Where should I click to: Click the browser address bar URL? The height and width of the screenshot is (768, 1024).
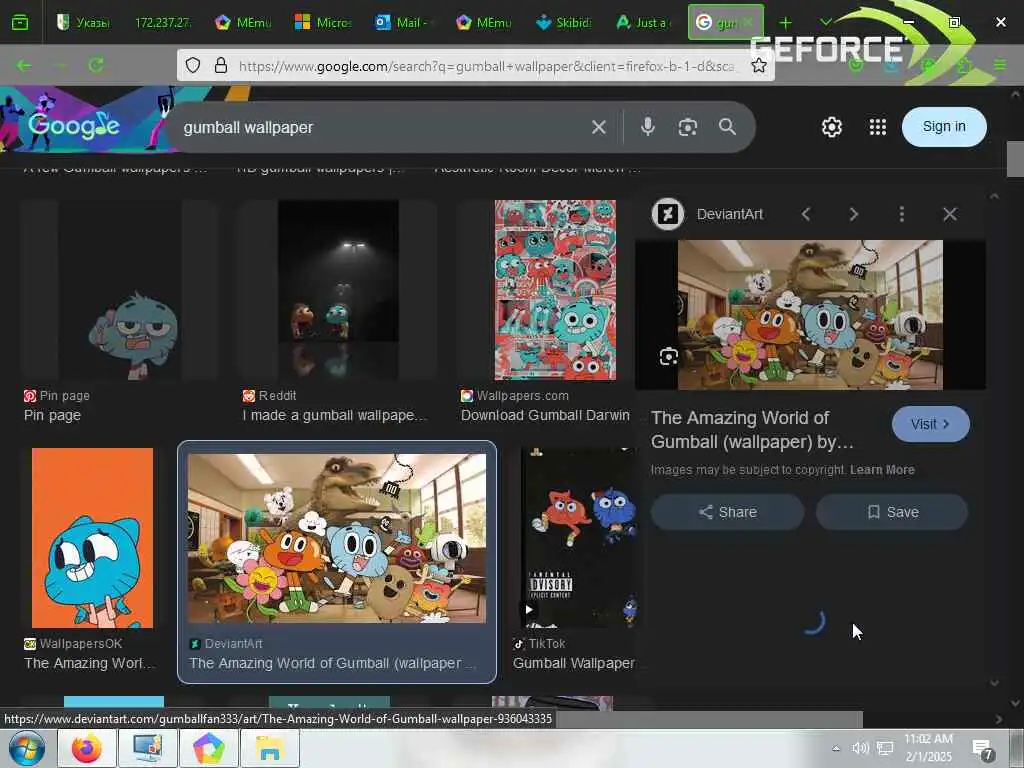click(487, 65)
